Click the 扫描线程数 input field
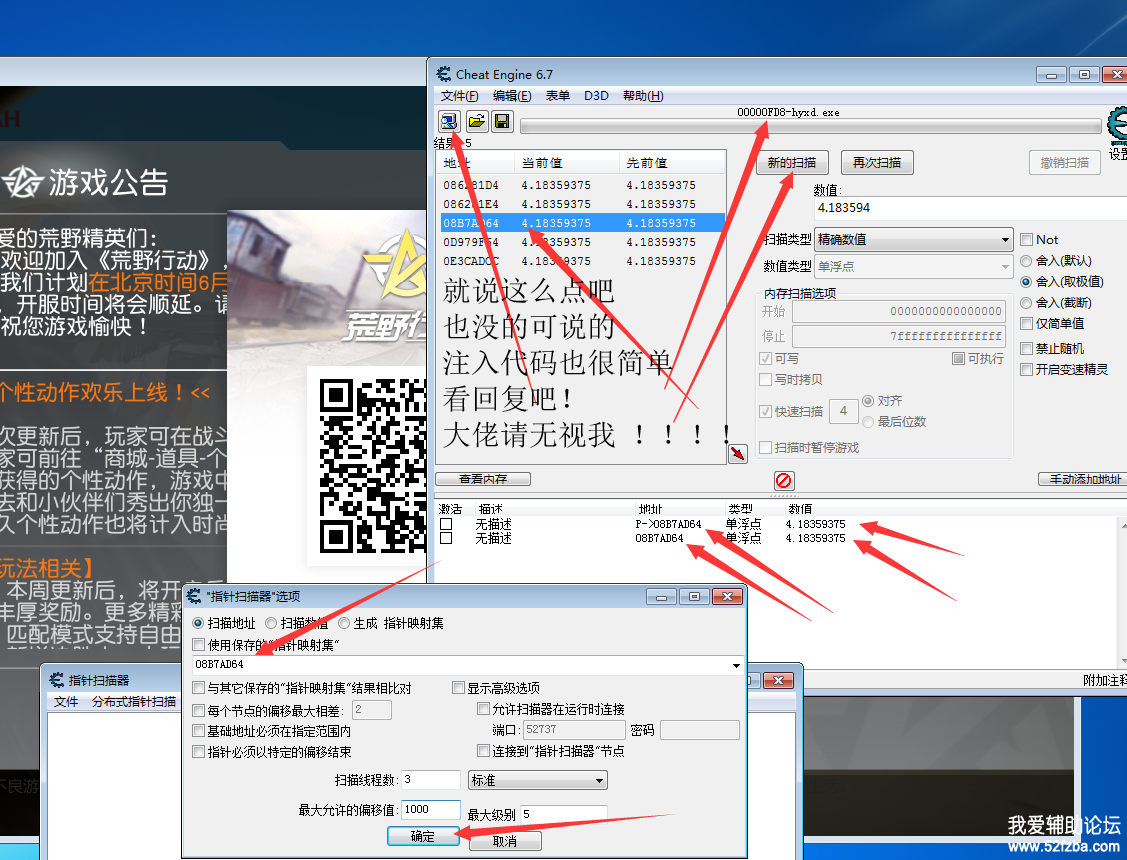This screenshot has width=1127, height=860. [431, 780]
